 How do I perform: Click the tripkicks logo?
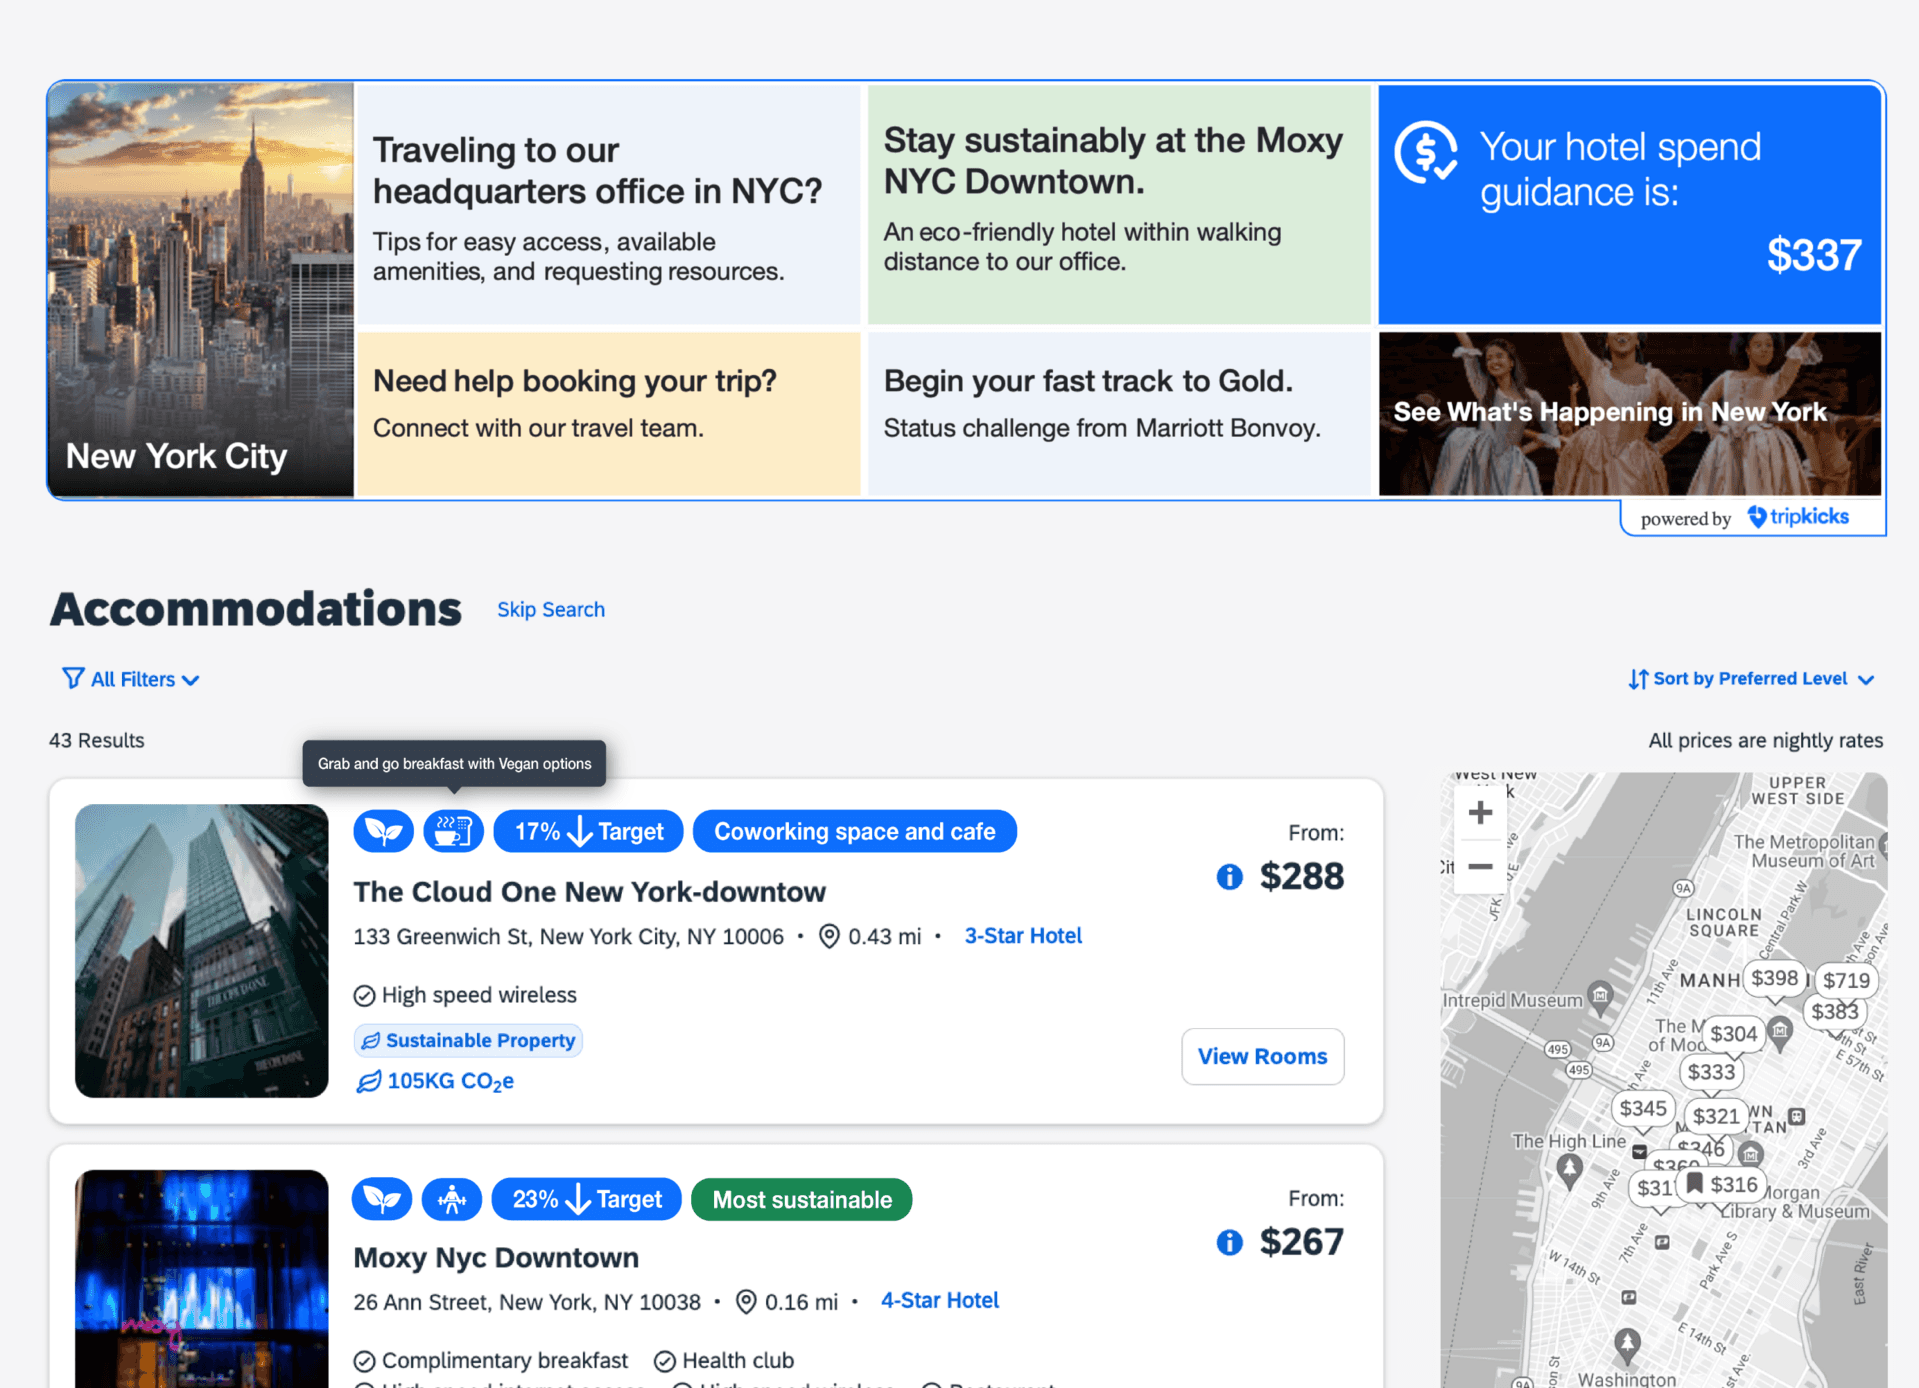(x=1798, y=517)
